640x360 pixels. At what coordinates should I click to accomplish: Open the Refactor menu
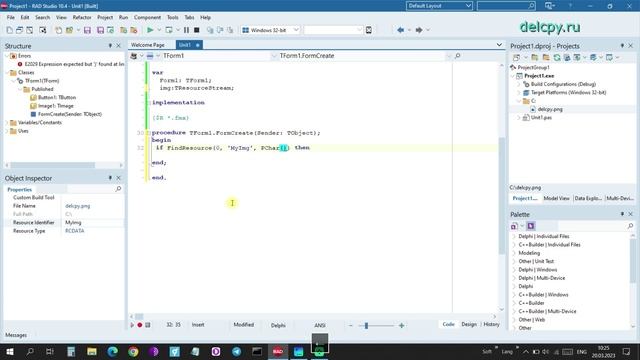[82, 18]
